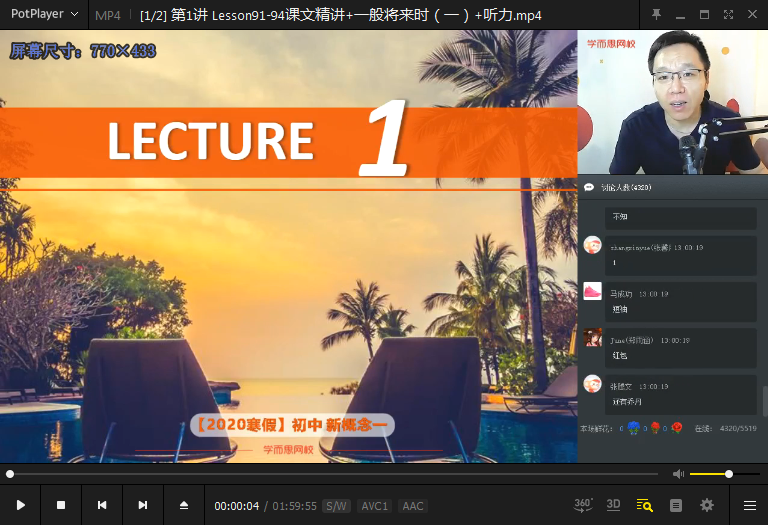The image size is (768, 525).
Task: Click the AAC audio codec label
Action: (x=412, y=506)
